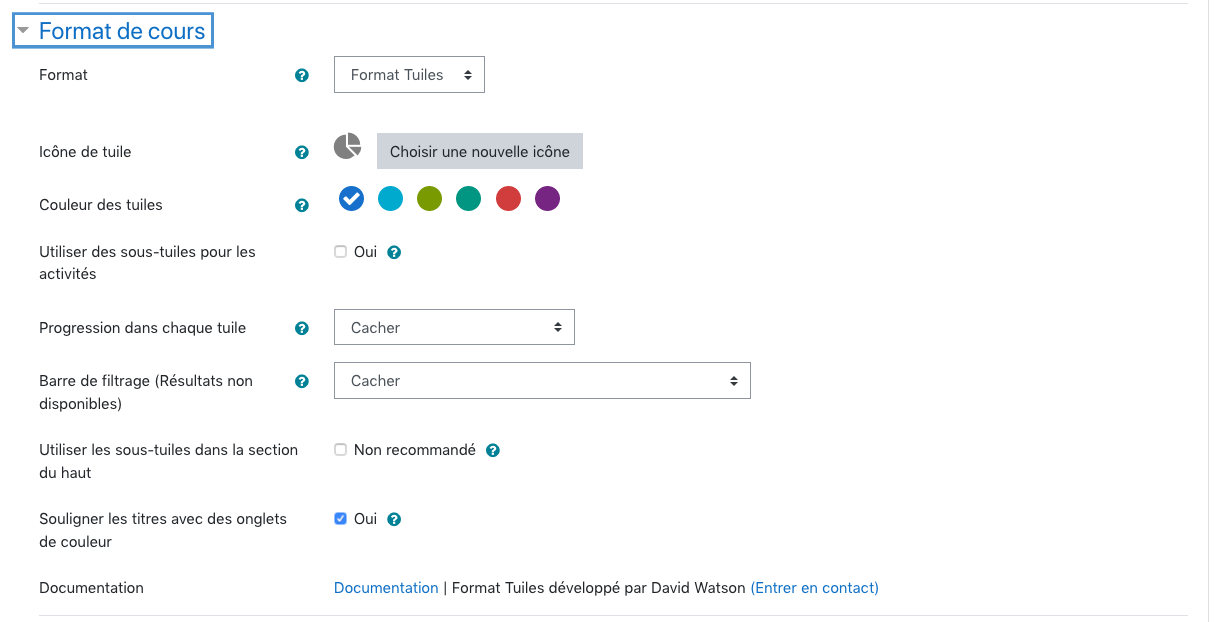Click help icon next to Format label
This screenshot has width=1217, height=622.
pos(302,75)
